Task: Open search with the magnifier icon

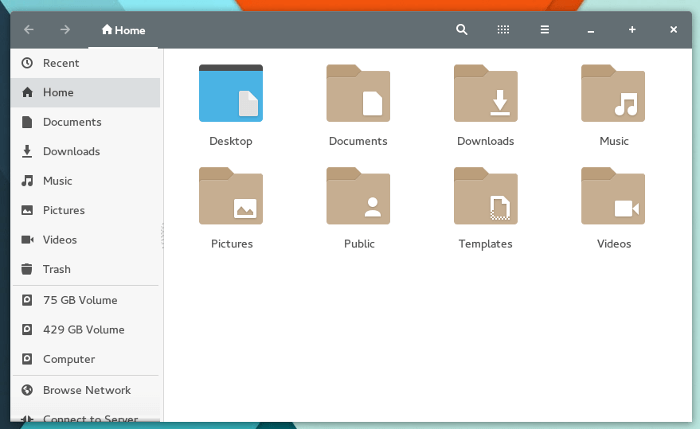Action: (x=462, y=30)
